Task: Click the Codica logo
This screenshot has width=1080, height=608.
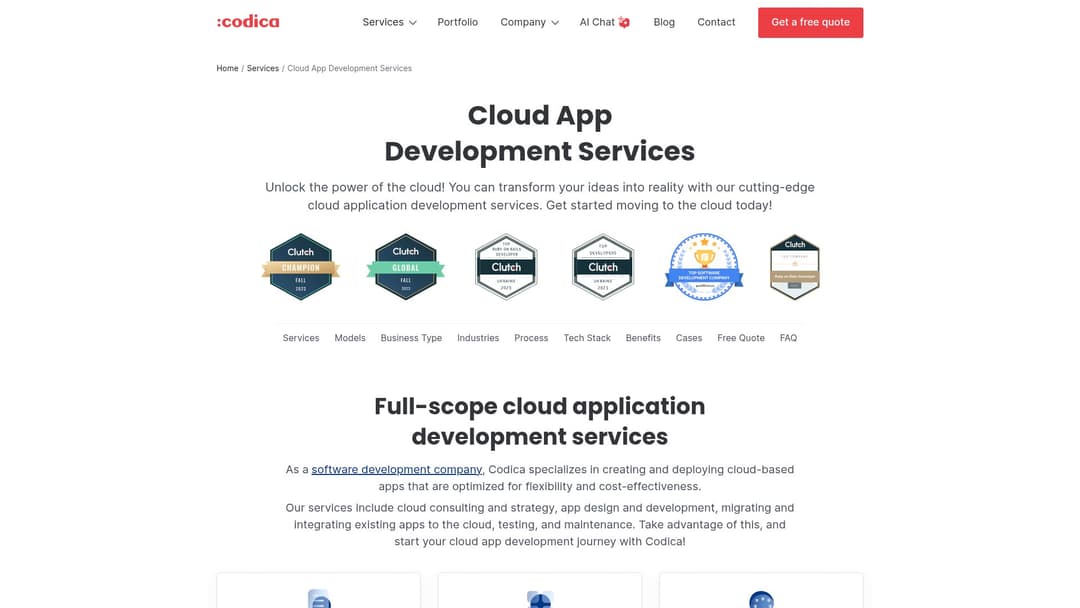Action: (x=248, y=22)
